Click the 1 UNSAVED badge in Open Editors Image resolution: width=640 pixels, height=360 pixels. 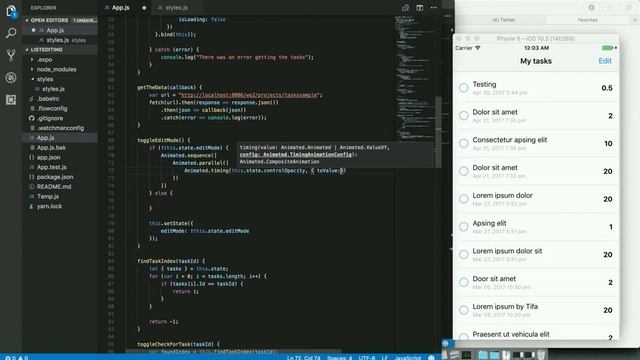click(84, 20)
